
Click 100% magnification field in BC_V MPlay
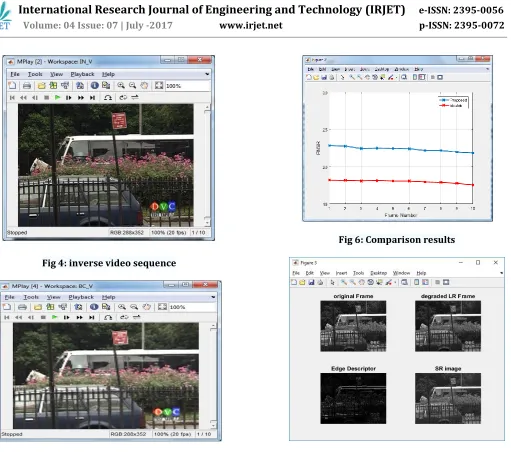click(x=192, y=307)
